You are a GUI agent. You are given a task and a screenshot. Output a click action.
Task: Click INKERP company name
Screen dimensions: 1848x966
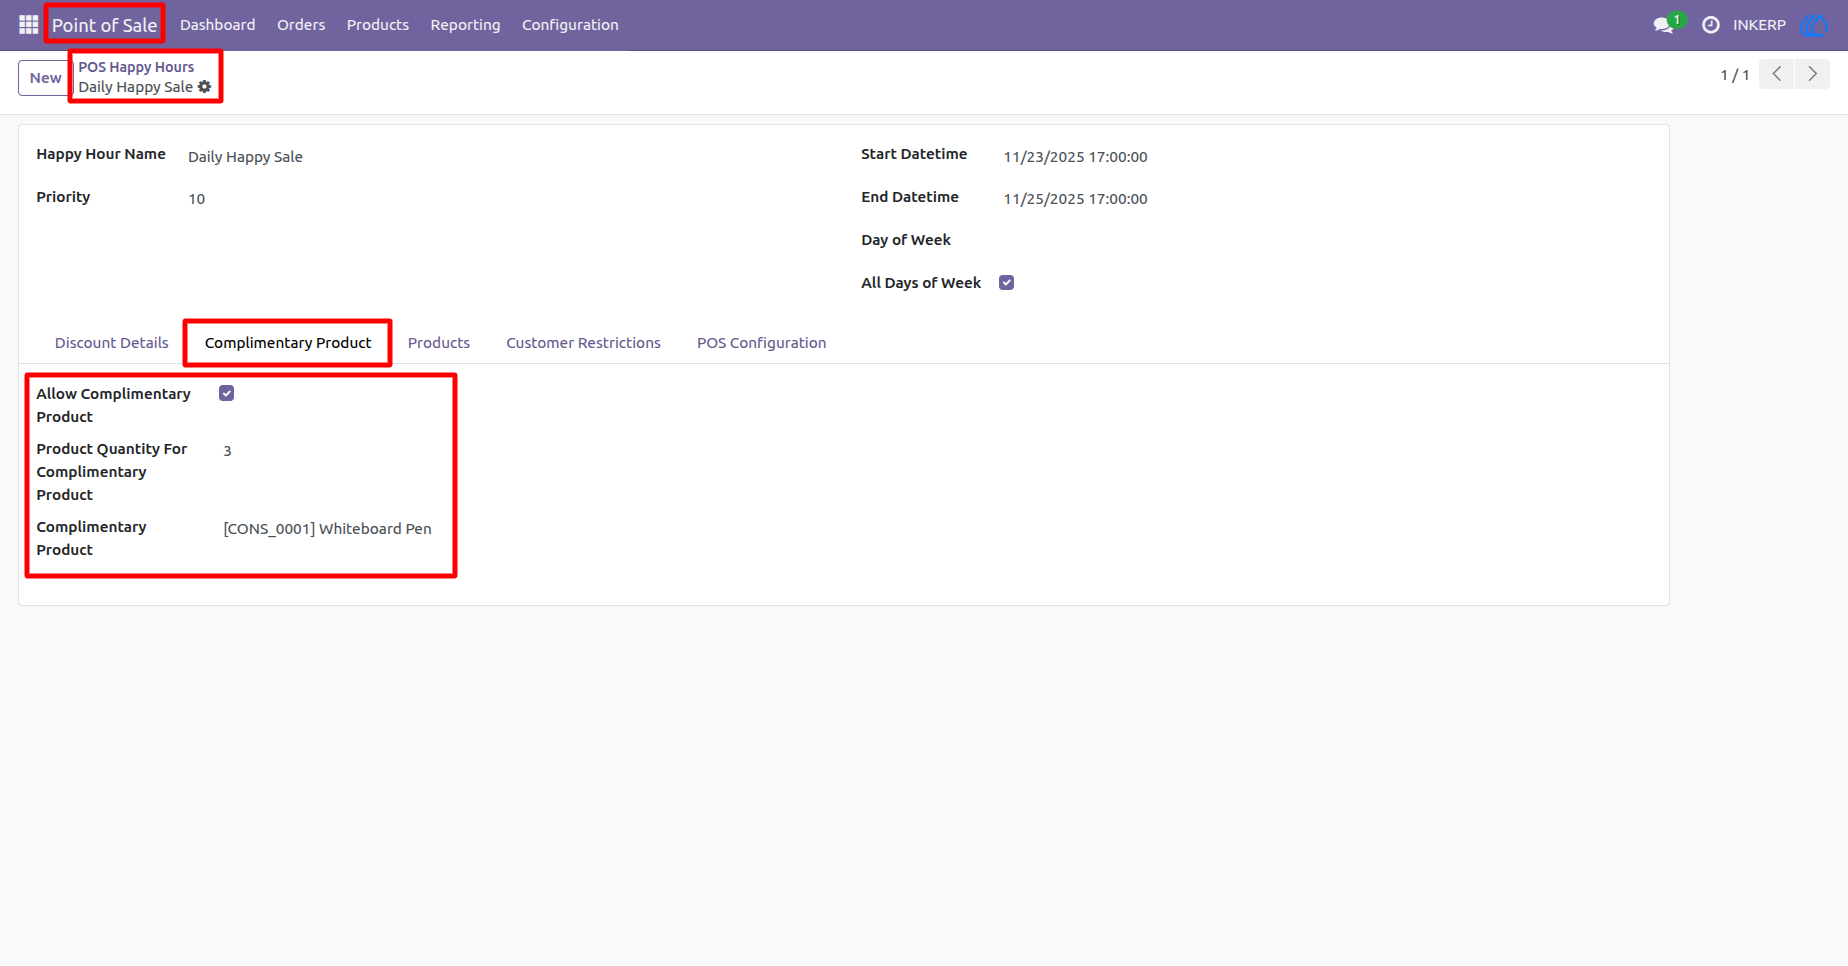coord(1759,25)
